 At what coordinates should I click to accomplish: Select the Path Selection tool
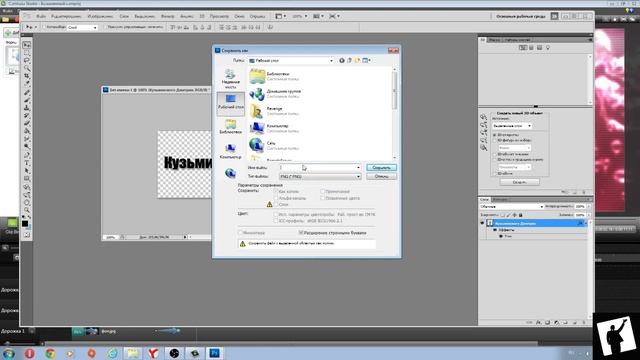(x=27, y=171)
